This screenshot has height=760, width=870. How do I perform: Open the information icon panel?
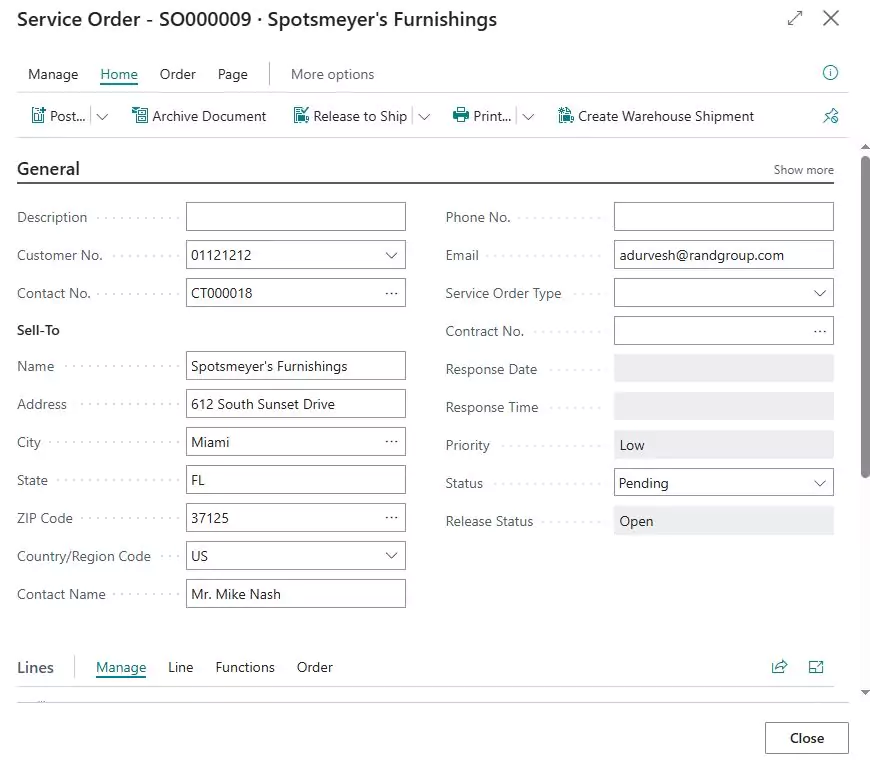coord(830,73)
